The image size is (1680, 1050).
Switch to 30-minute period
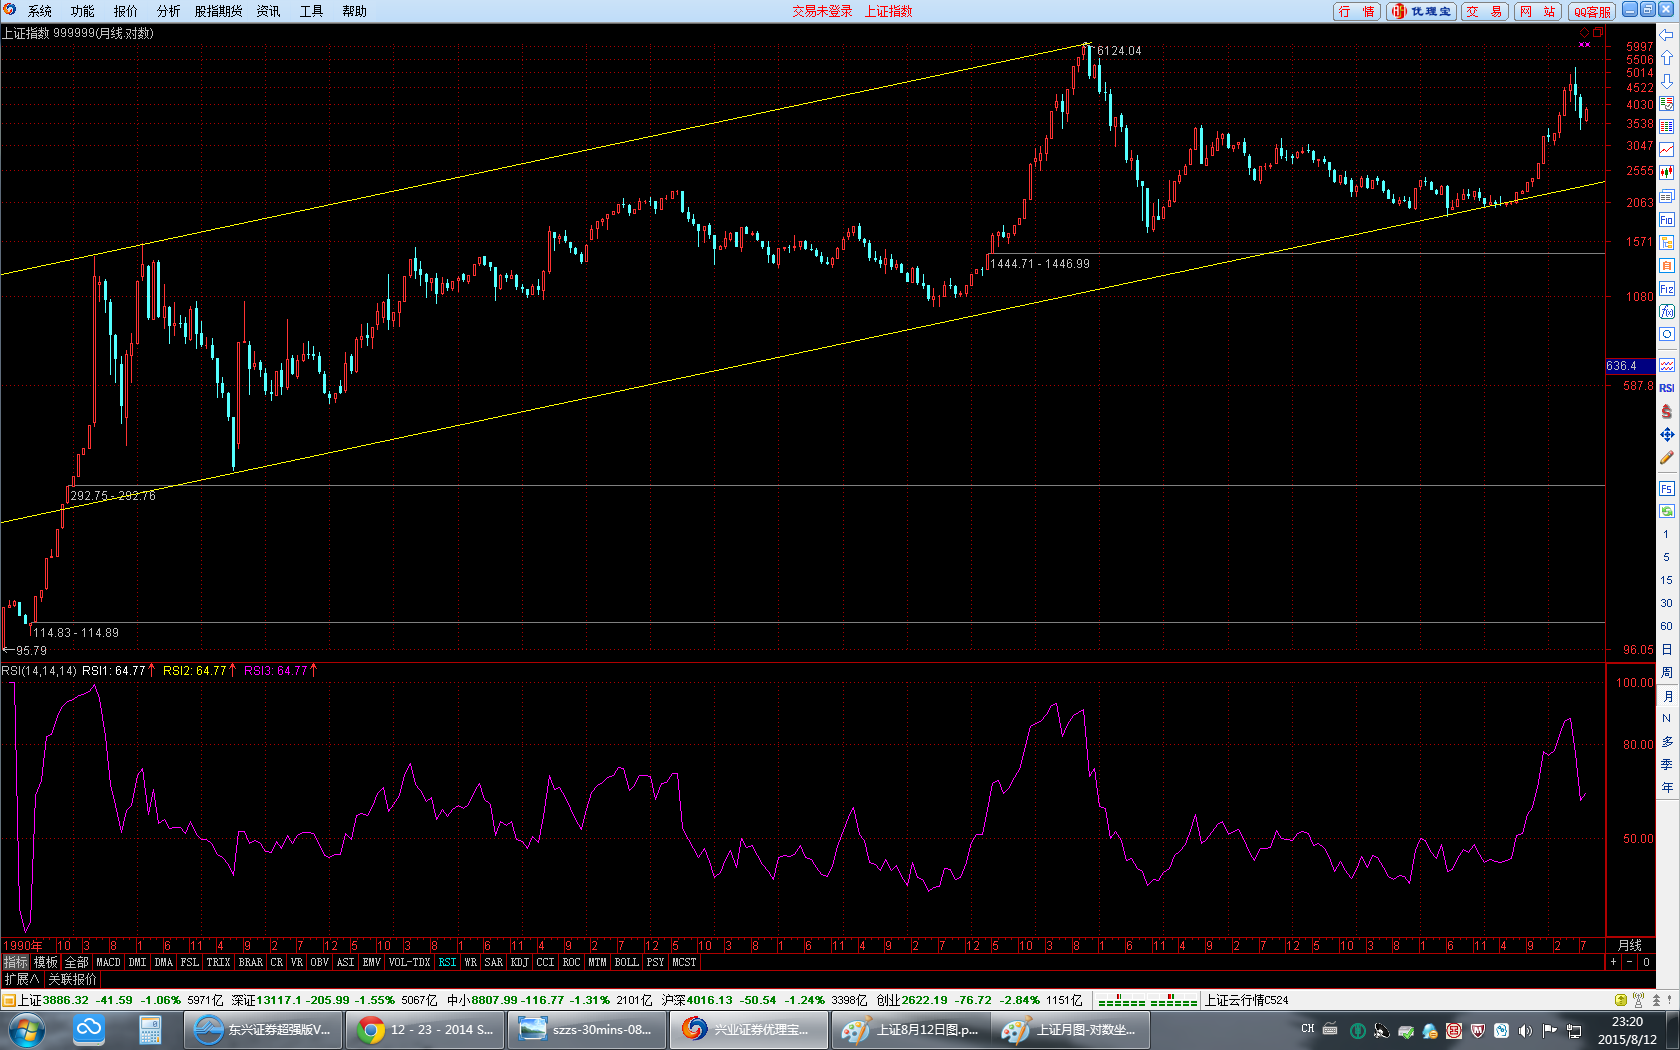point(1666,604)
